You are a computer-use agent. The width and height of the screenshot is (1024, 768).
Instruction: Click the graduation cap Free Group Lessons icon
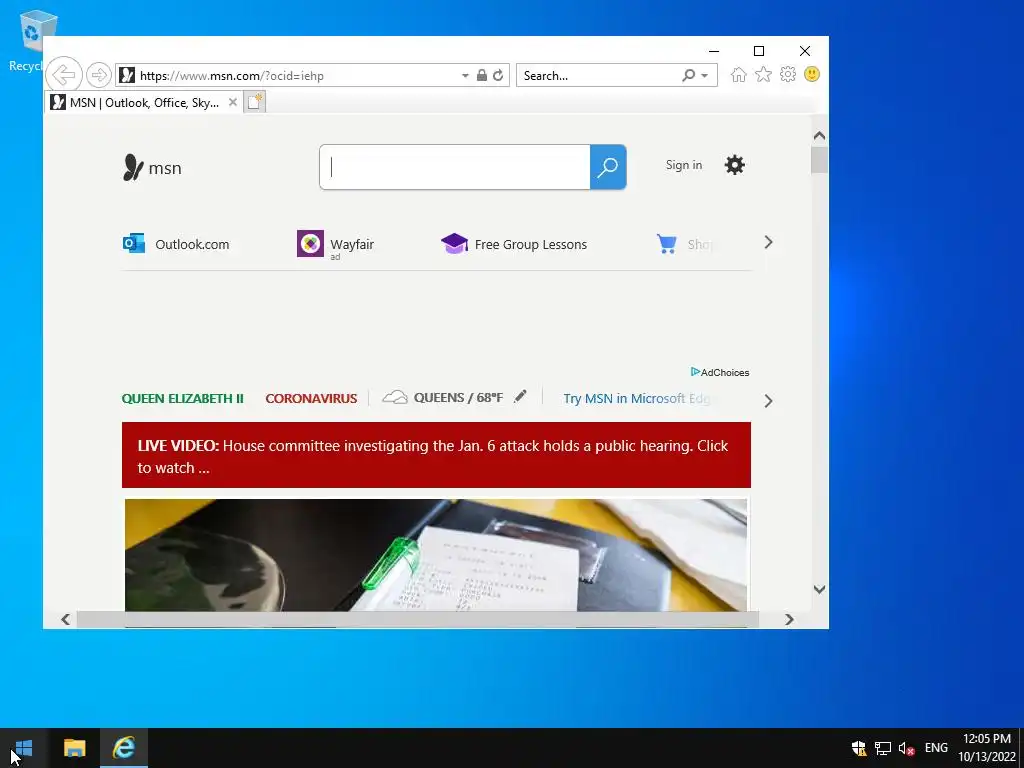pyautogui.click(x=454, y=244)
